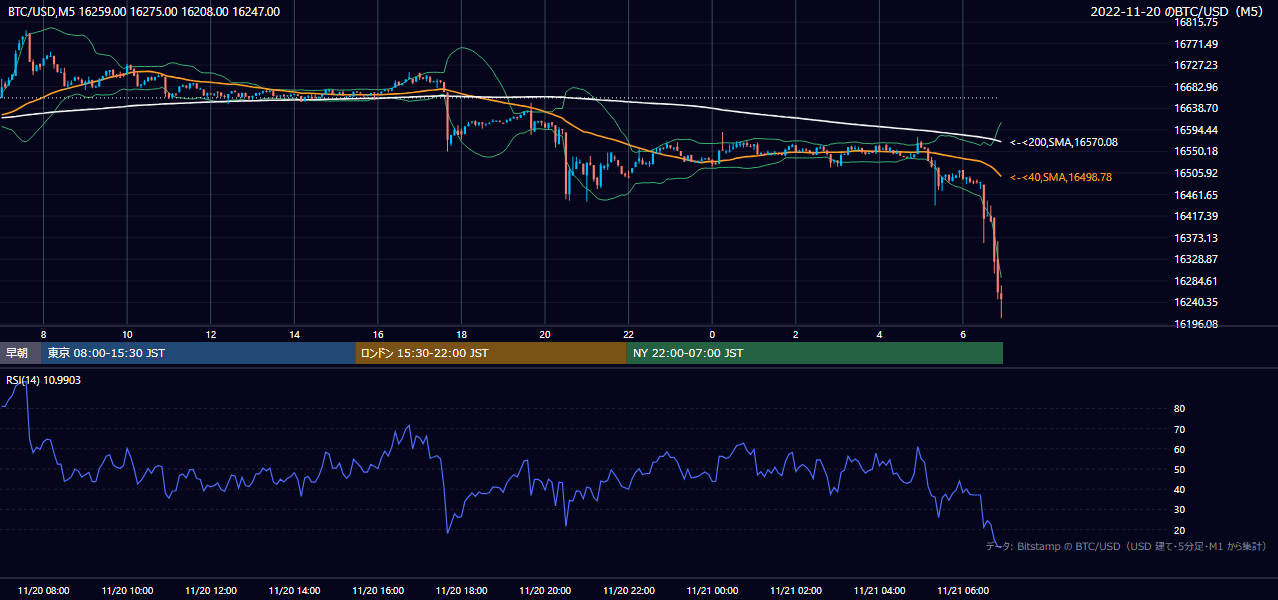Click the NY 22:00-07:00 JST session bar
This screenshot has height=600, width=1278.
point(815,353)
